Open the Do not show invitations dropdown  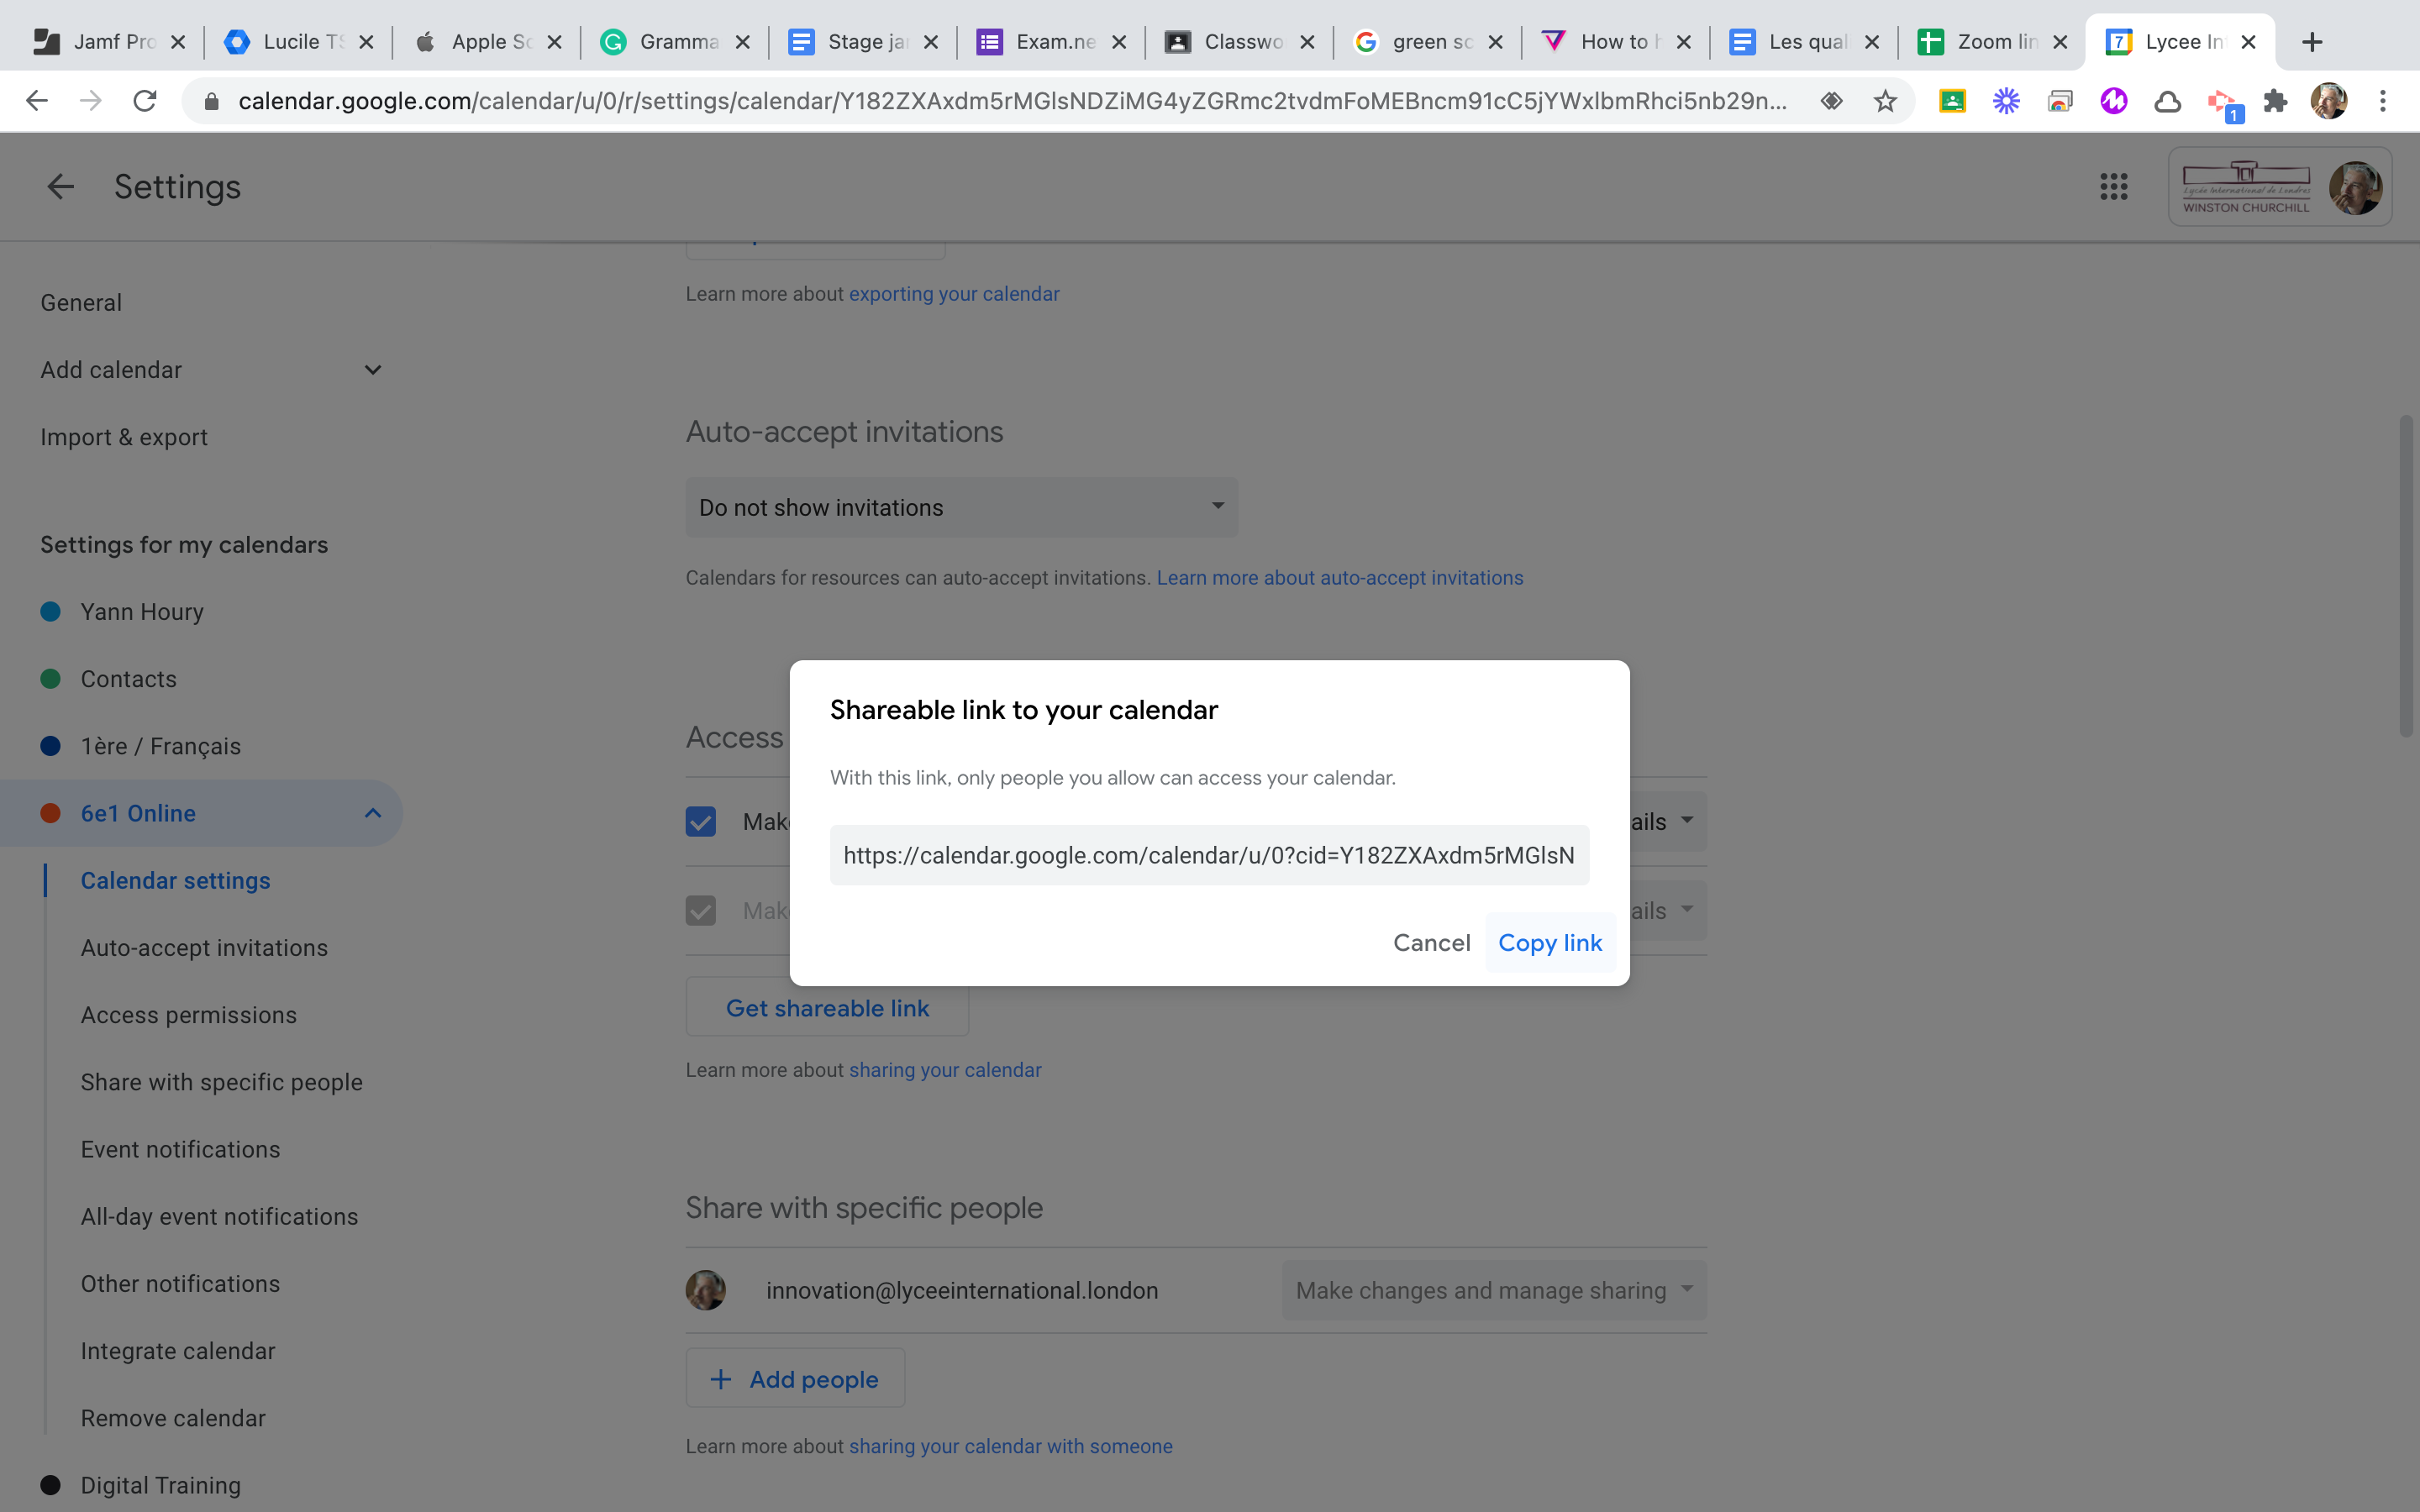[961, 508]
